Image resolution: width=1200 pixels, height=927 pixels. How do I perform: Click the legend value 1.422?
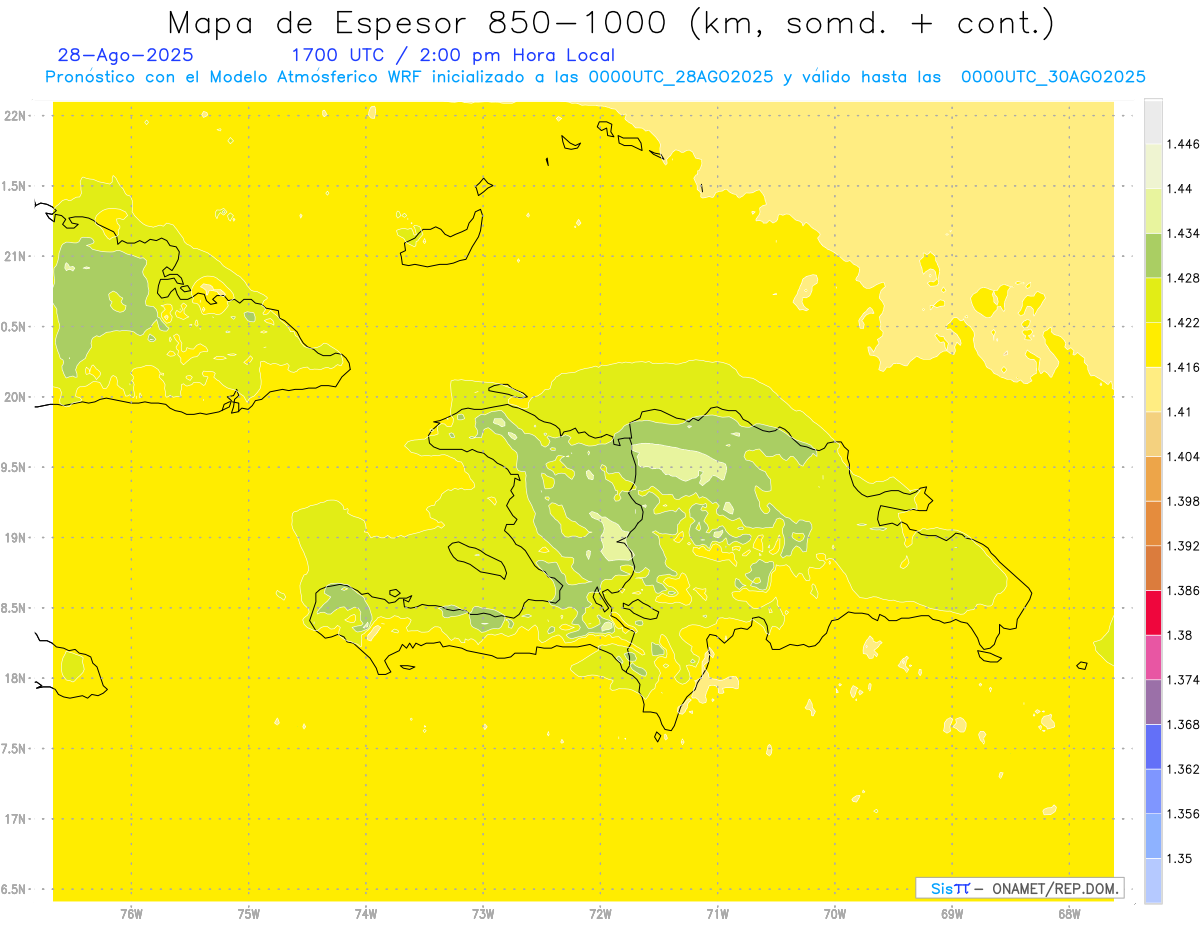[x=1183, y=323]
